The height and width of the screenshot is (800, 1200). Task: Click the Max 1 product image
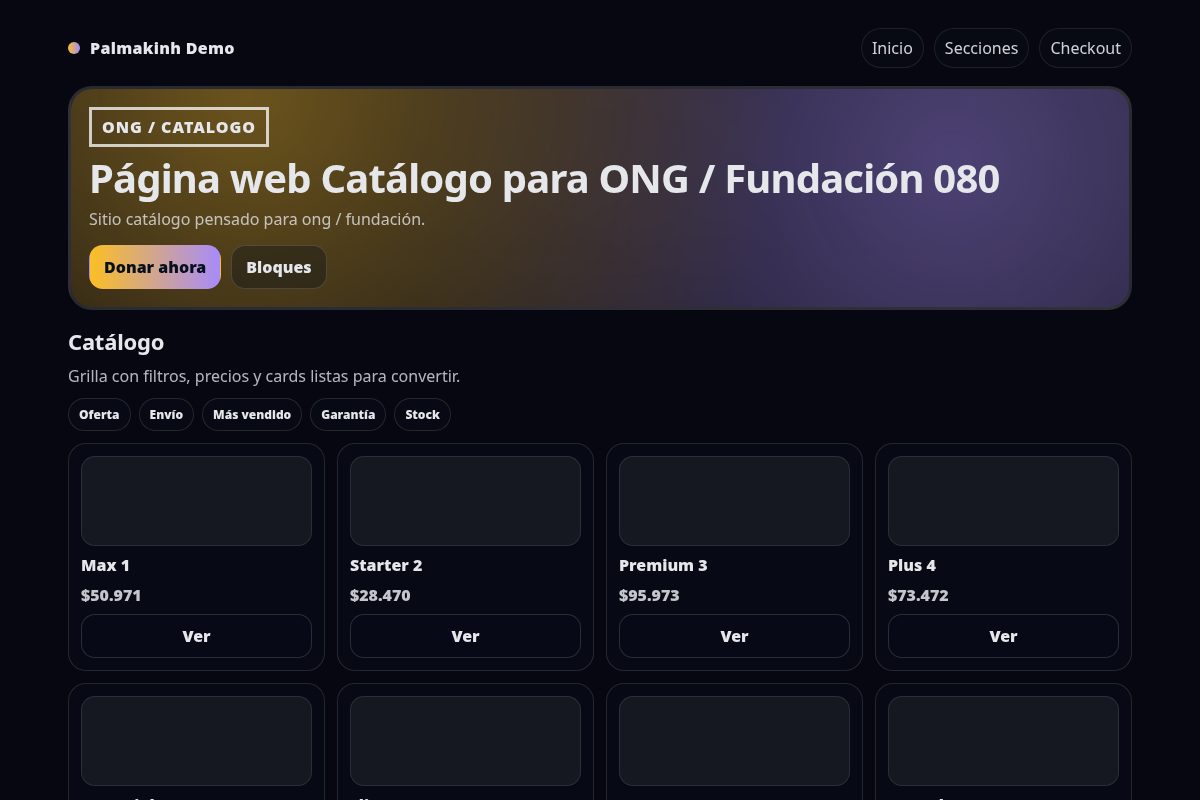click(x=196, y=500)
